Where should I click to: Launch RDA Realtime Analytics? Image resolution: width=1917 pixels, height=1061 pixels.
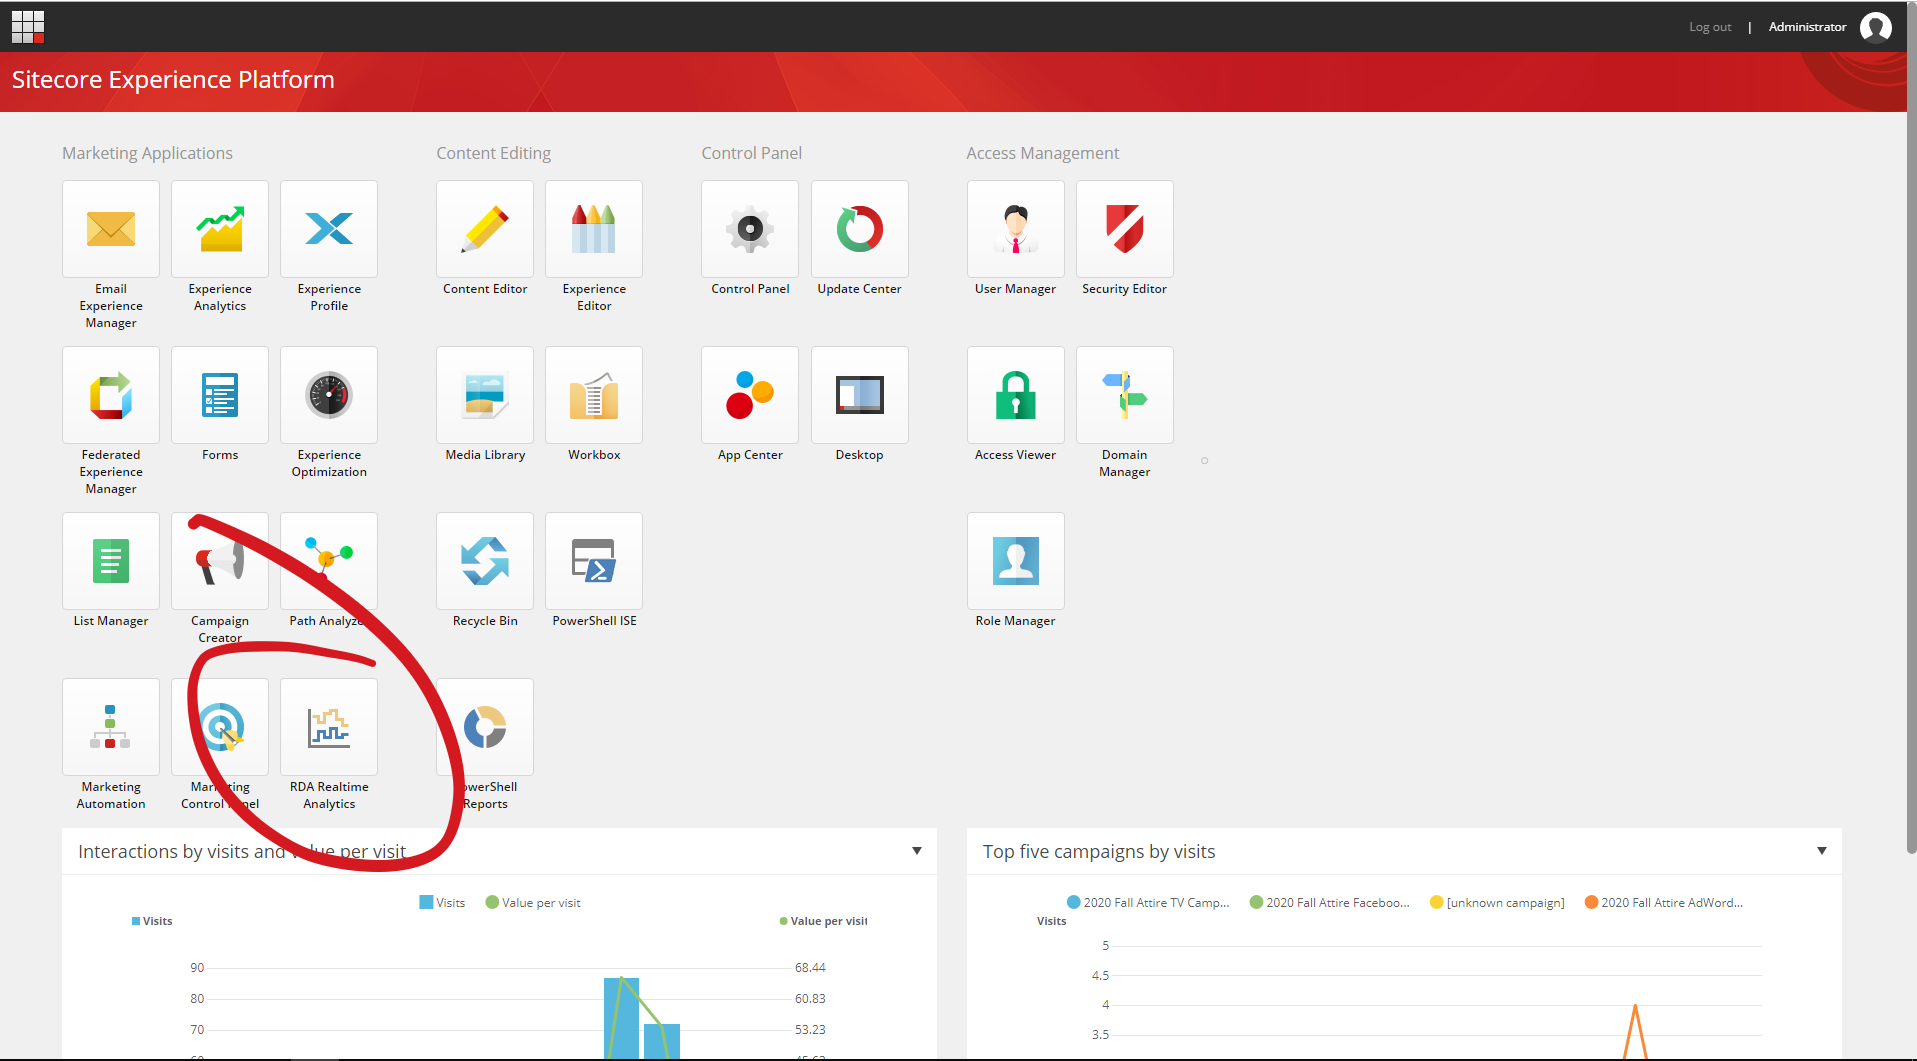(329, 727)
